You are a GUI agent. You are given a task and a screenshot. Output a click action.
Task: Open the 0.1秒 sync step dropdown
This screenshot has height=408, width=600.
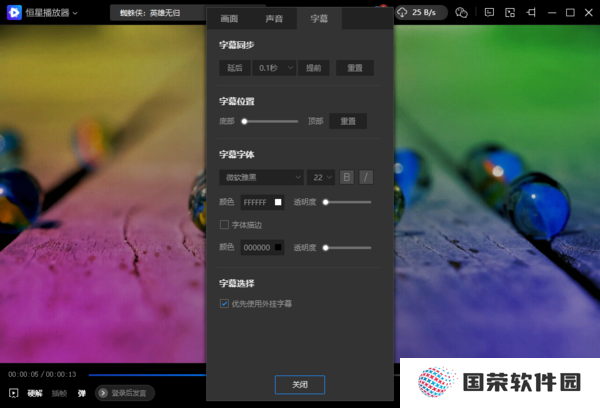point(274,68)
